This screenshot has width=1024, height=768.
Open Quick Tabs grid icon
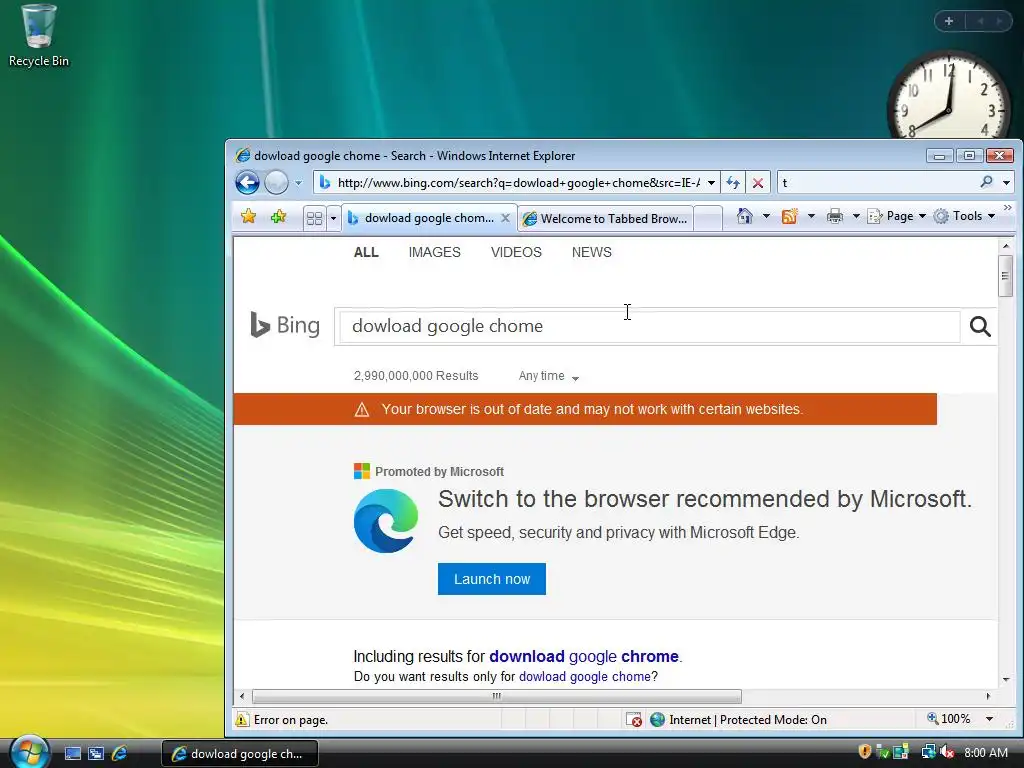click(x=314, y=218)
